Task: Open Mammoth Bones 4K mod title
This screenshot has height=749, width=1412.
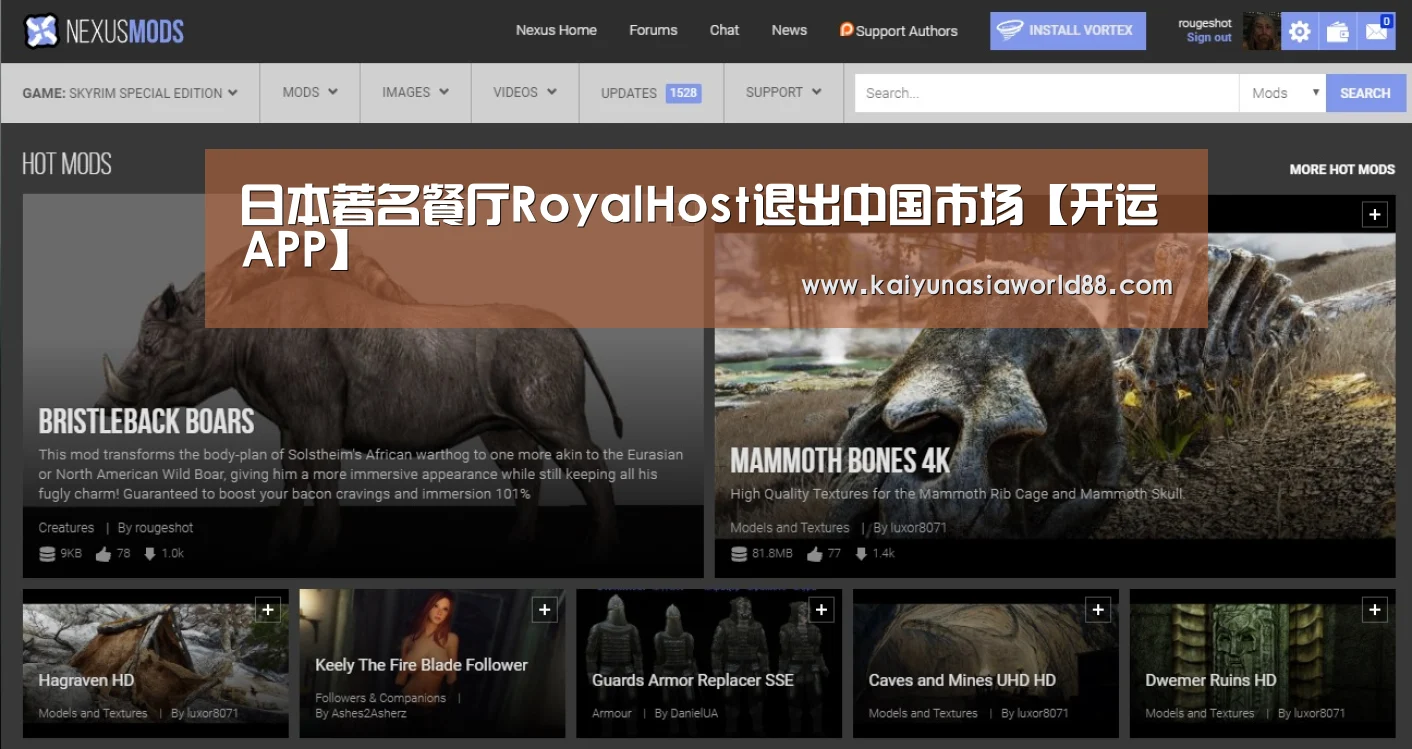Action: (x=840, y=461)
